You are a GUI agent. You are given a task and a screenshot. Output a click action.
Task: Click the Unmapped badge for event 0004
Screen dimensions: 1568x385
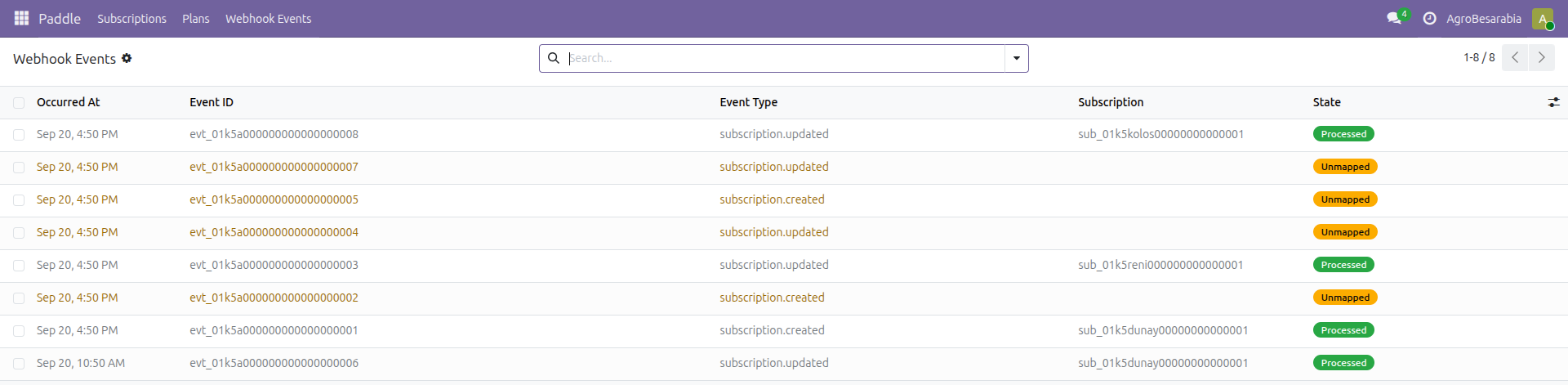[1345, 232]
